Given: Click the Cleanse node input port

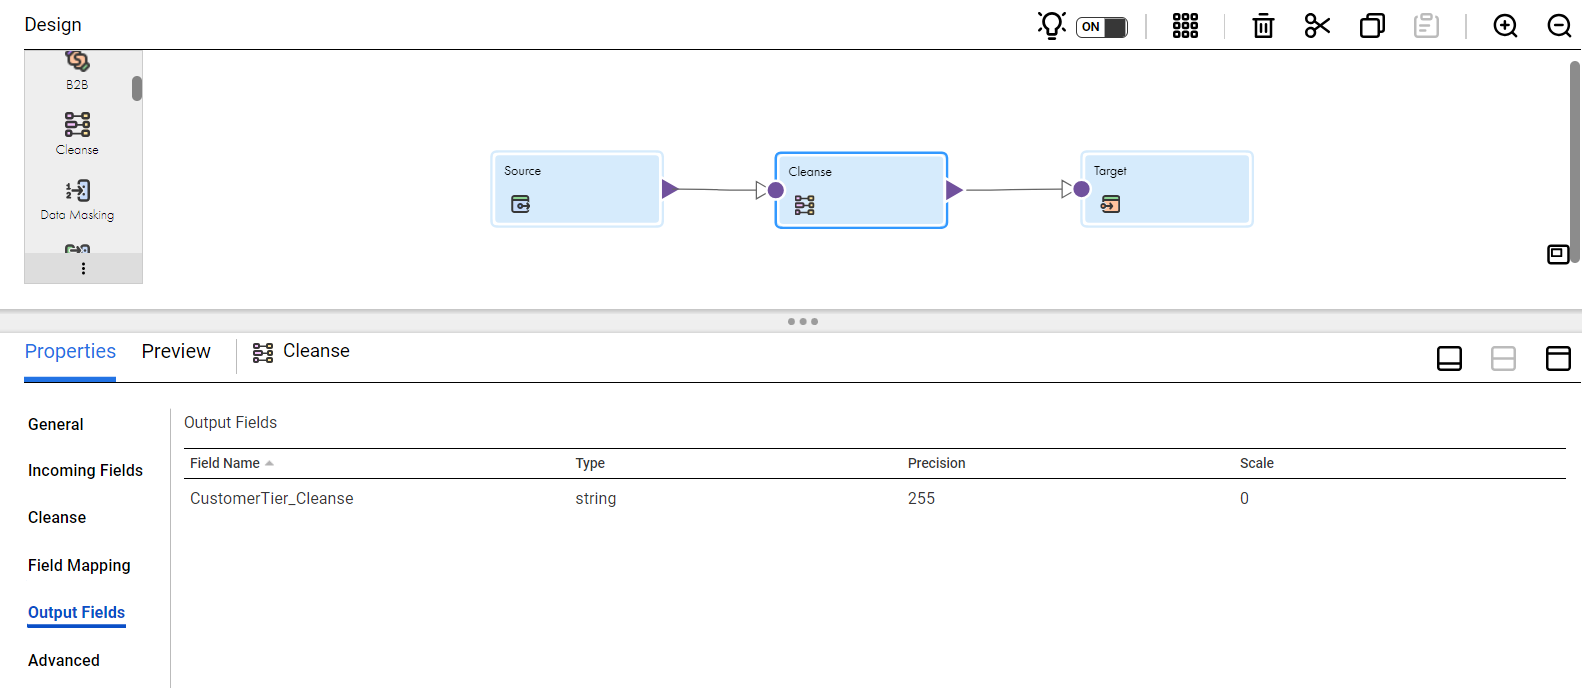Looking at the screenshot, I should click(x=775, y=190).
